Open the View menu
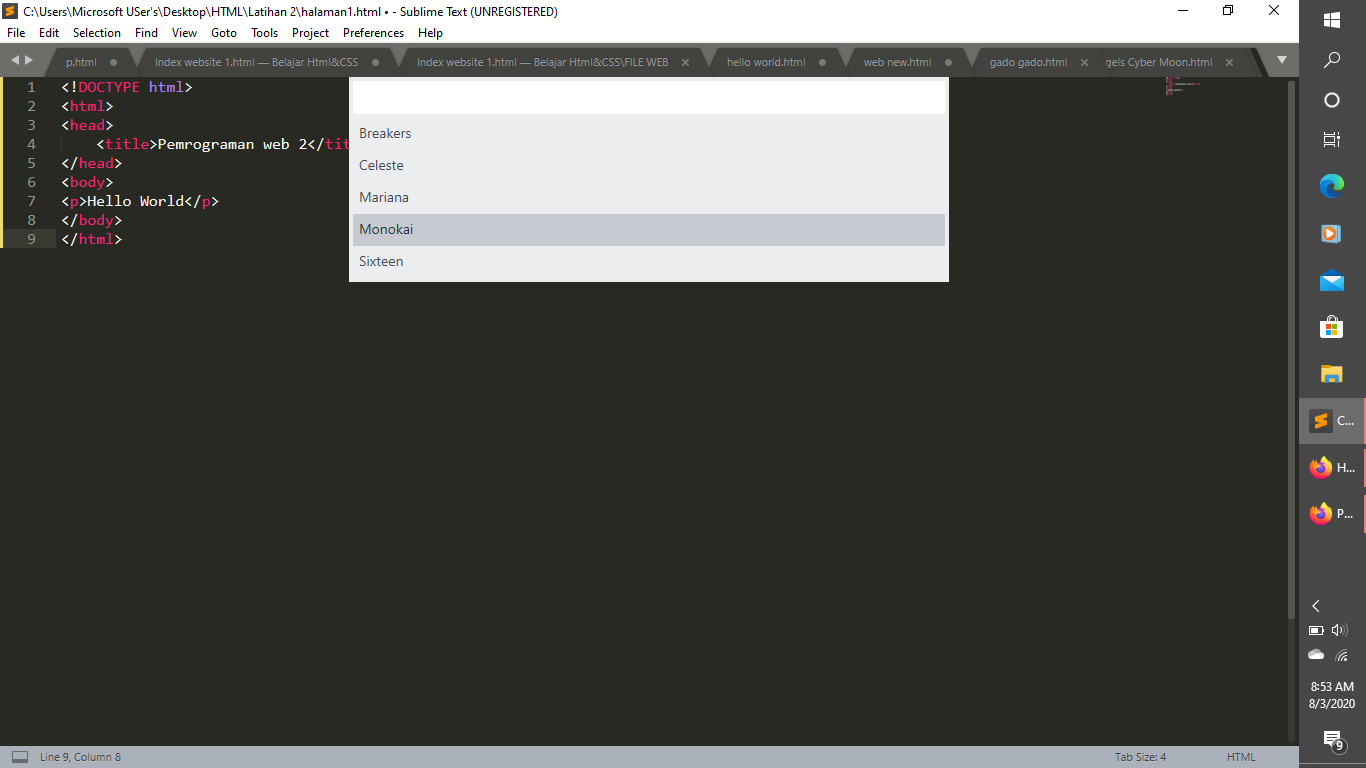 [x=184, y=33]
